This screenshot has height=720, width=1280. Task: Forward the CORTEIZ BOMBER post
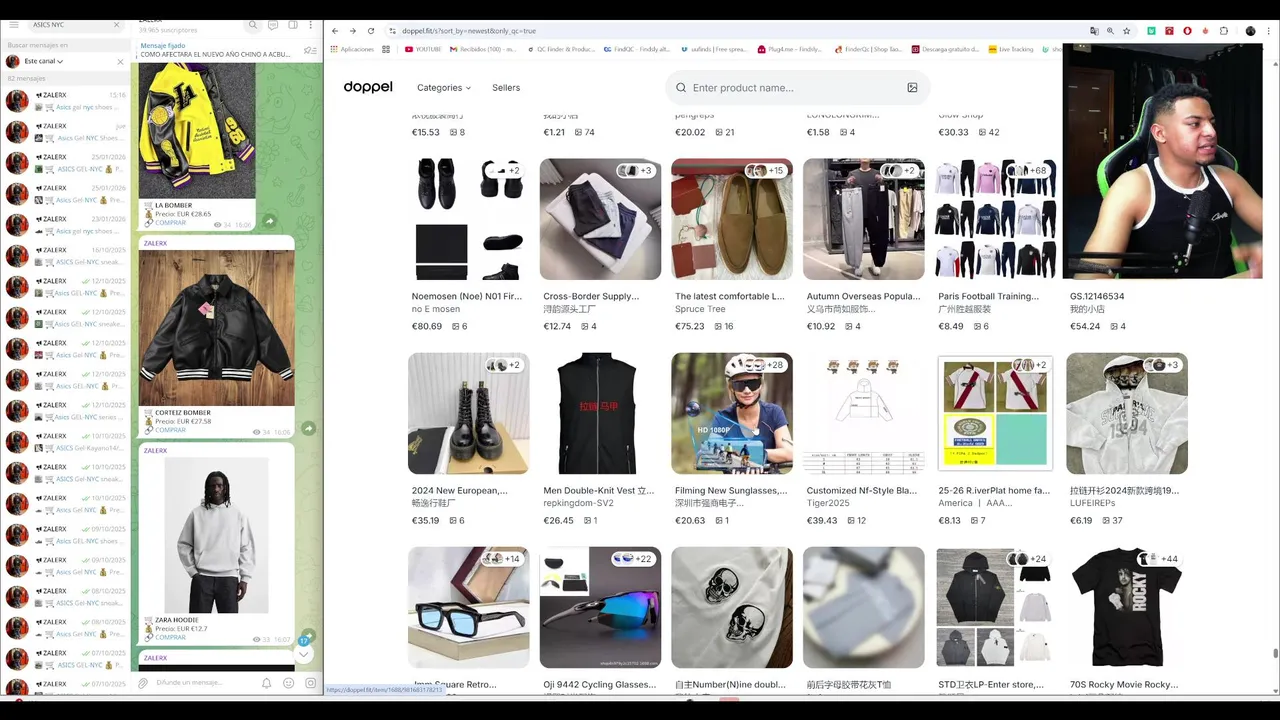(308, 428)
